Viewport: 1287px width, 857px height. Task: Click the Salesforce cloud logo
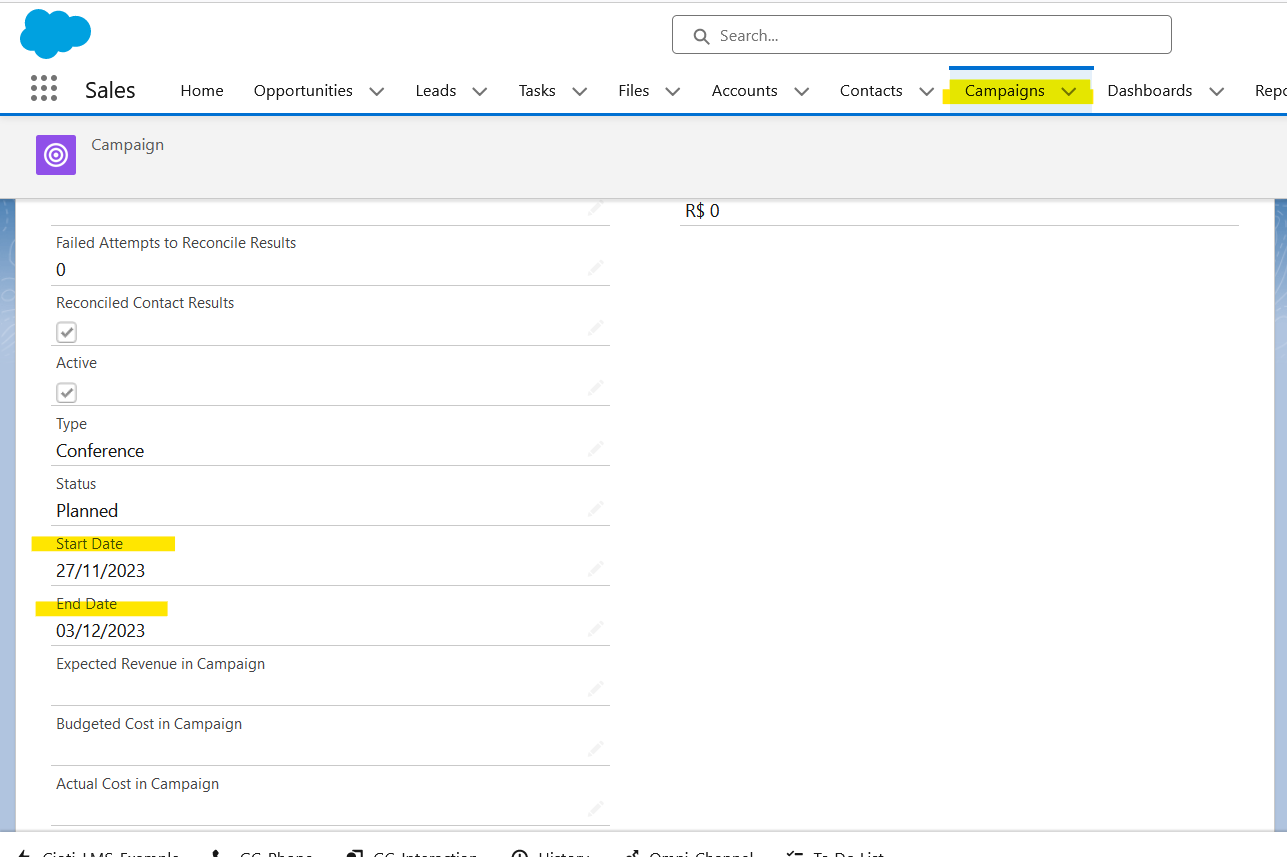pos(55,33)
